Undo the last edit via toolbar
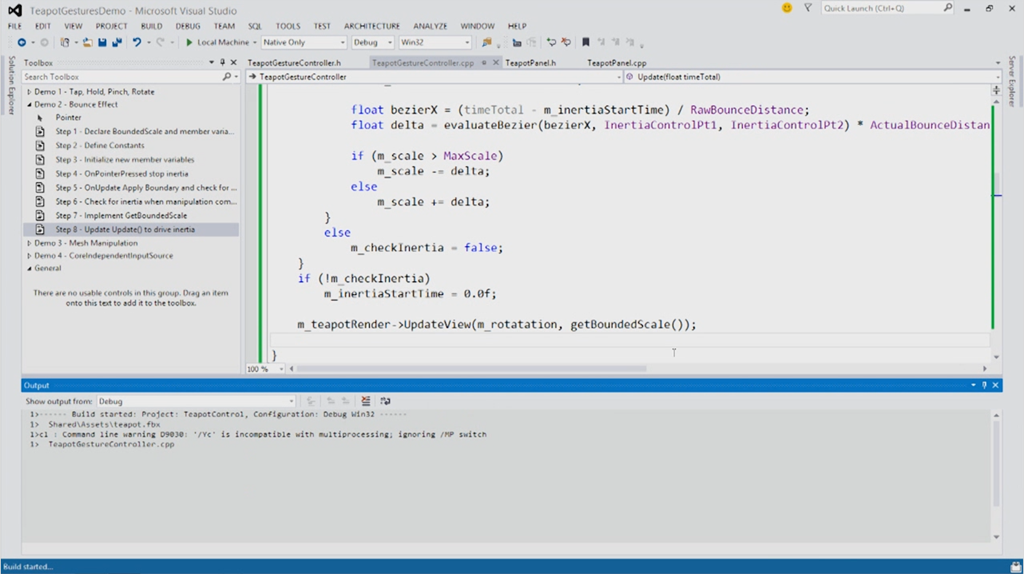Image resolution: width=1024 pixels, height=574 pixels. point(136,42)
